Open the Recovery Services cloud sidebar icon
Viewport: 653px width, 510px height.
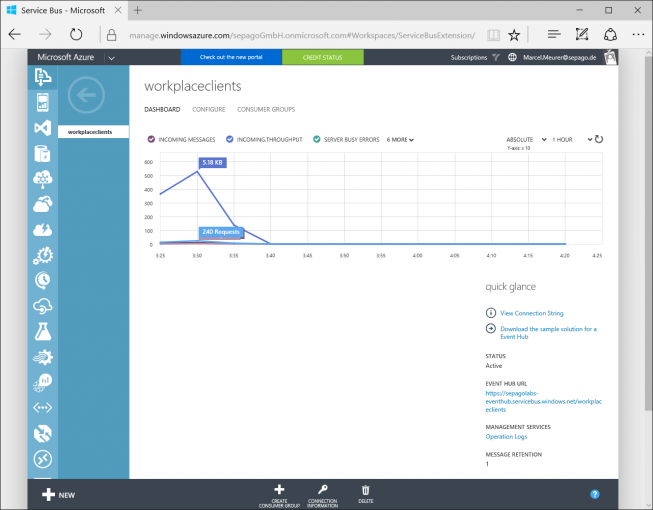(42, 306)
